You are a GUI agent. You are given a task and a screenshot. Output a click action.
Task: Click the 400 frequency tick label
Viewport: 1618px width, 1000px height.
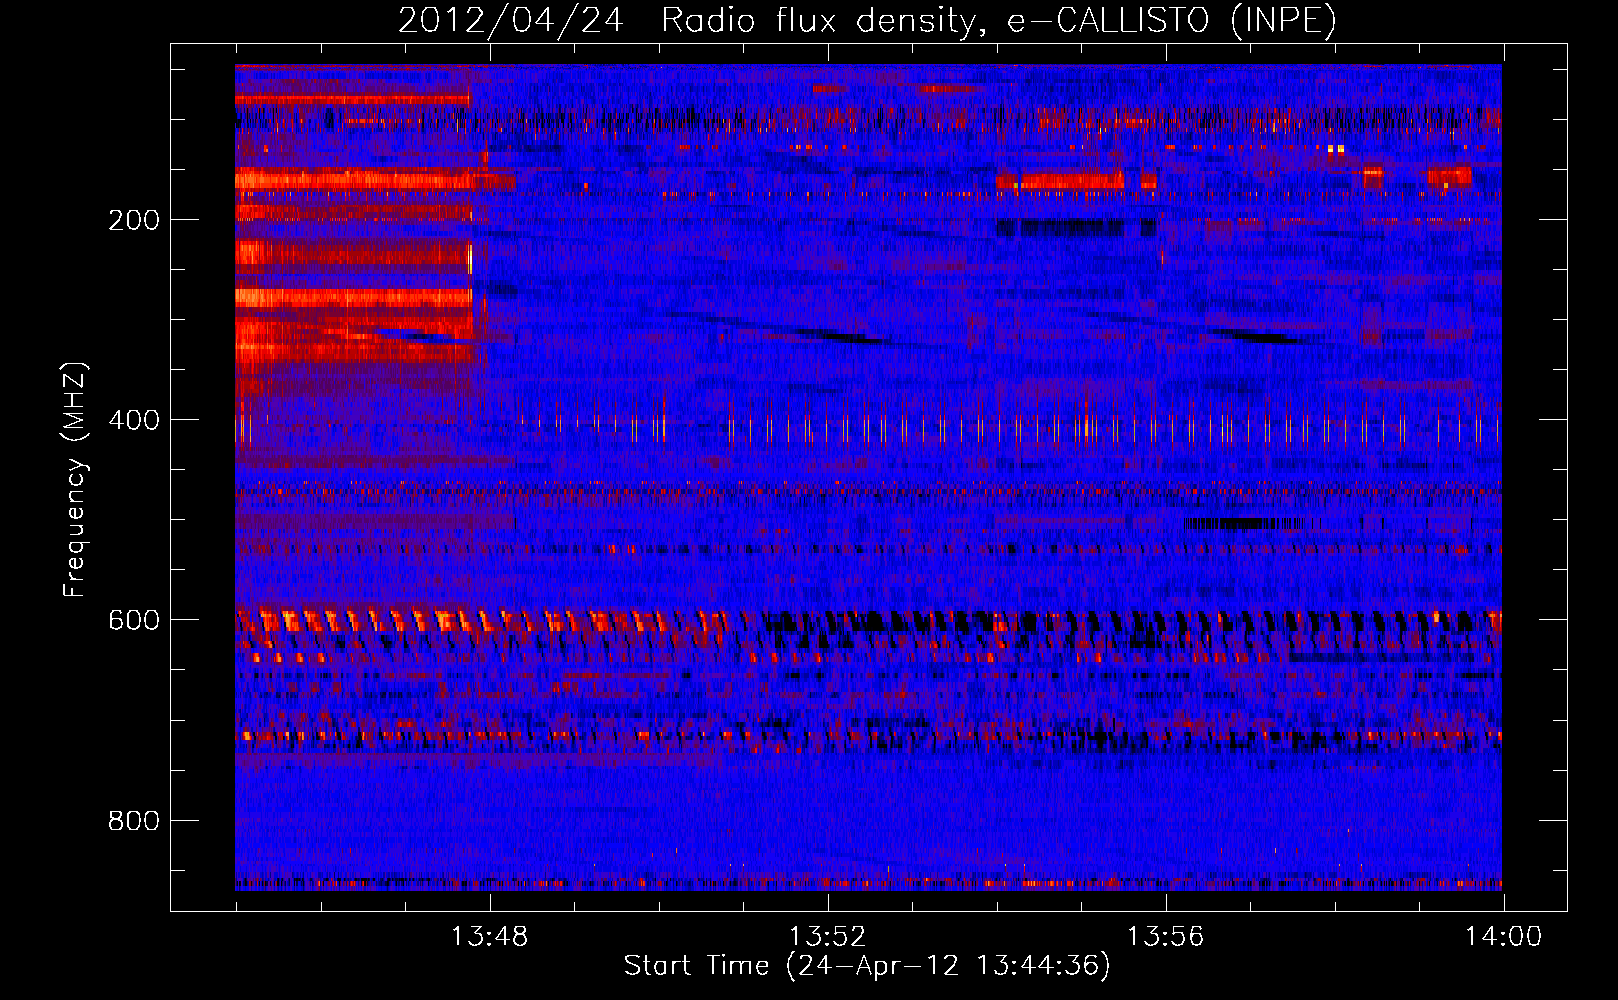click(x=134, y=420)
